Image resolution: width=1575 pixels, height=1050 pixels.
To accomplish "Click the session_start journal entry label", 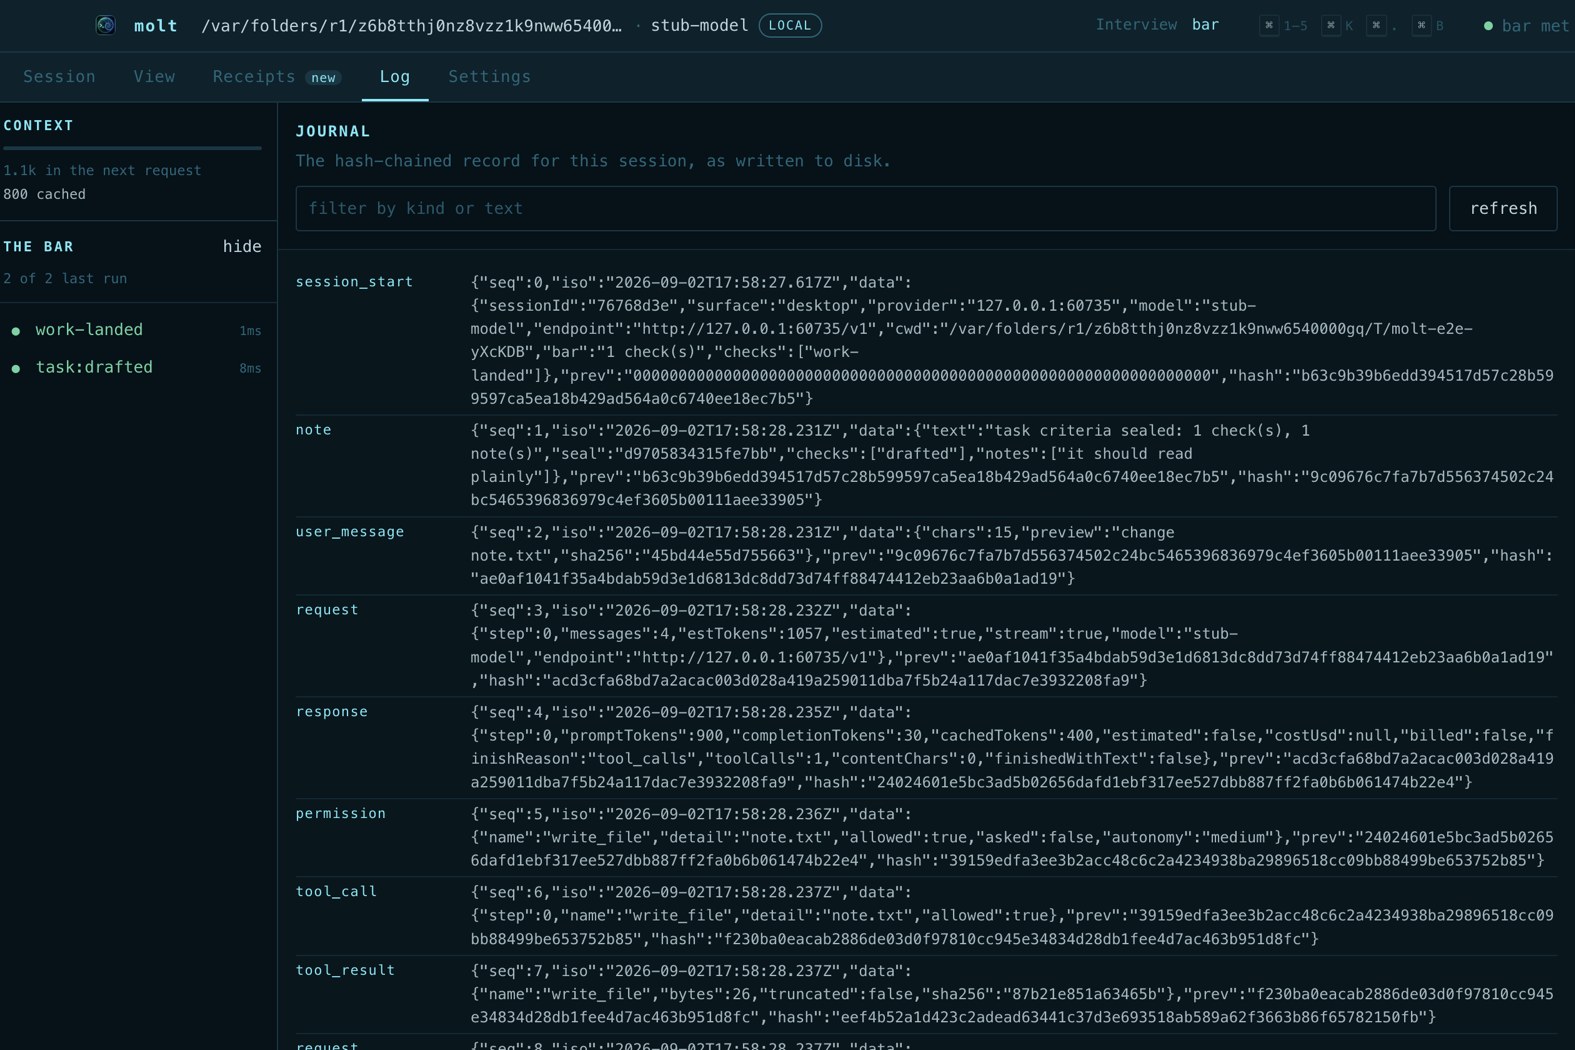I will click(x=354, y=282).
